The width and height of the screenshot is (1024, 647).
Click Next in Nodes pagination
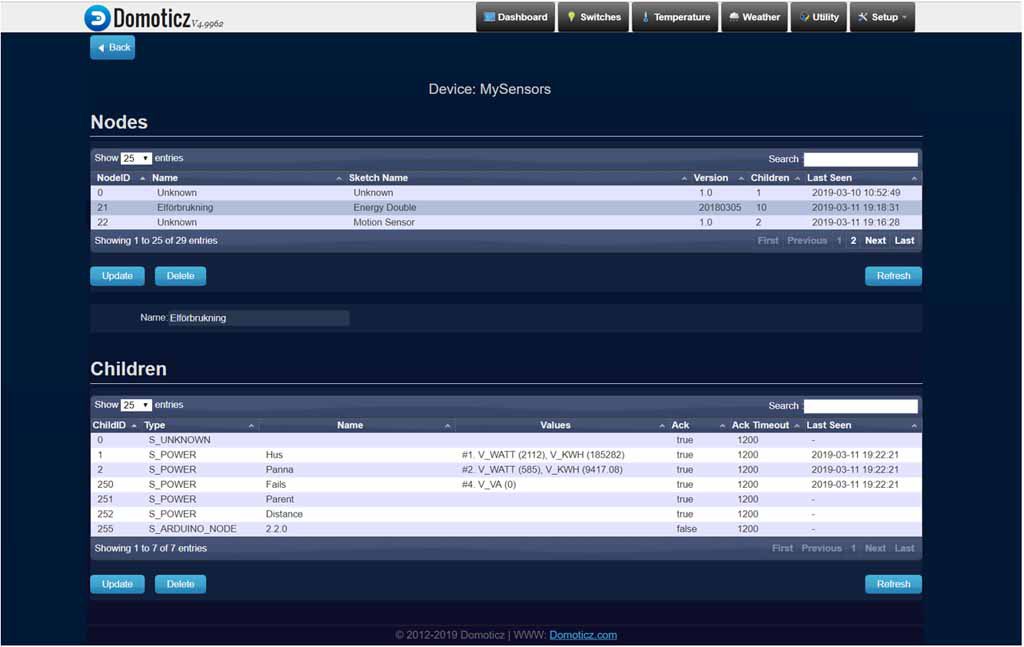875,241
